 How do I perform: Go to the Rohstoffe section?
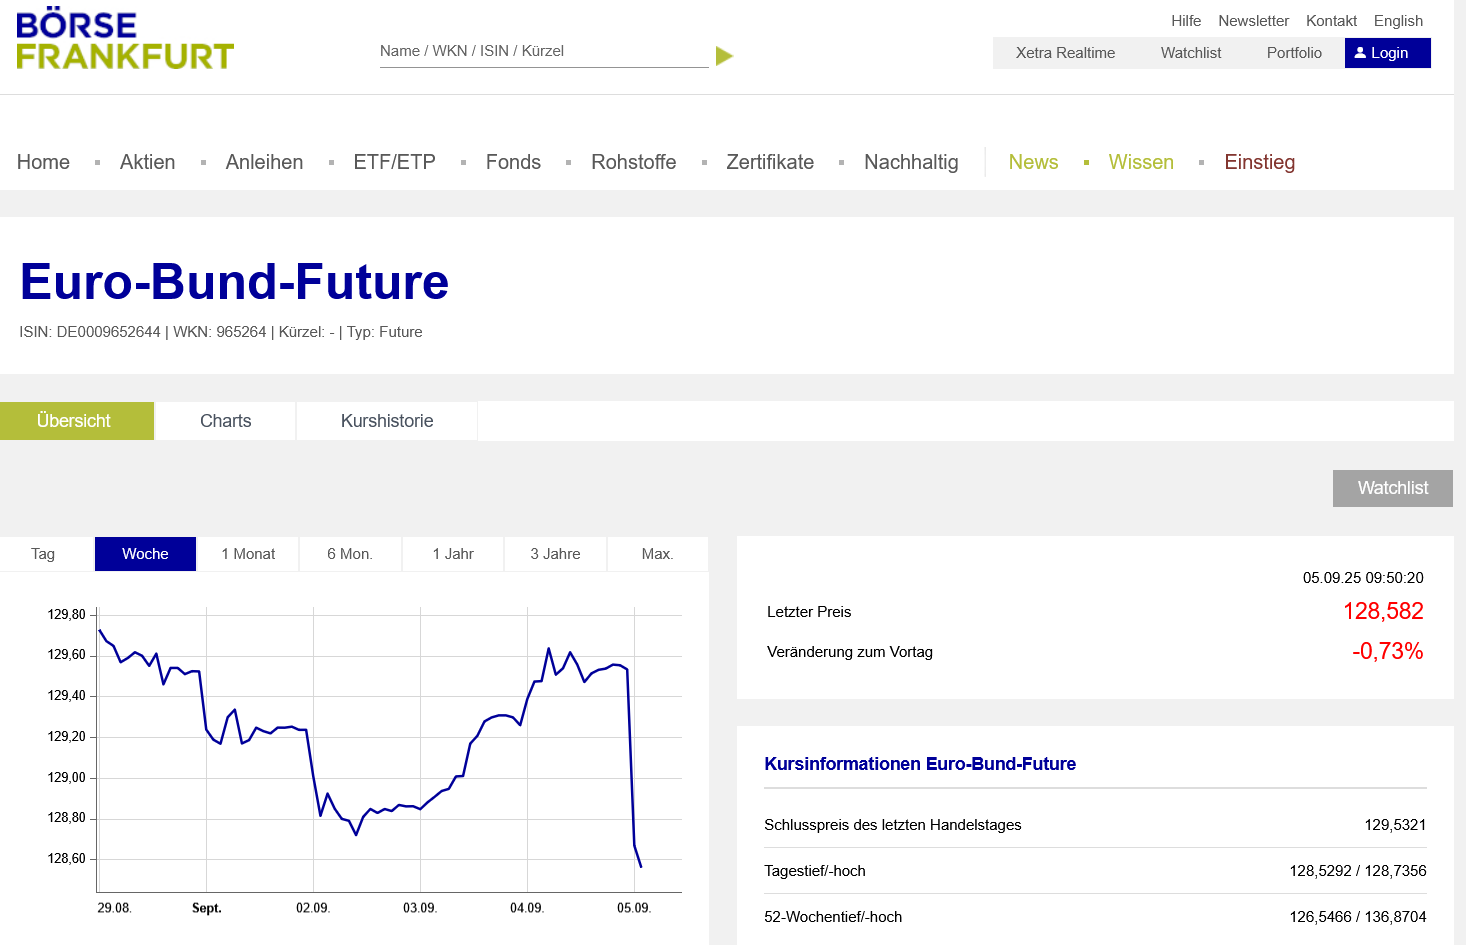(x=633, y=162)
